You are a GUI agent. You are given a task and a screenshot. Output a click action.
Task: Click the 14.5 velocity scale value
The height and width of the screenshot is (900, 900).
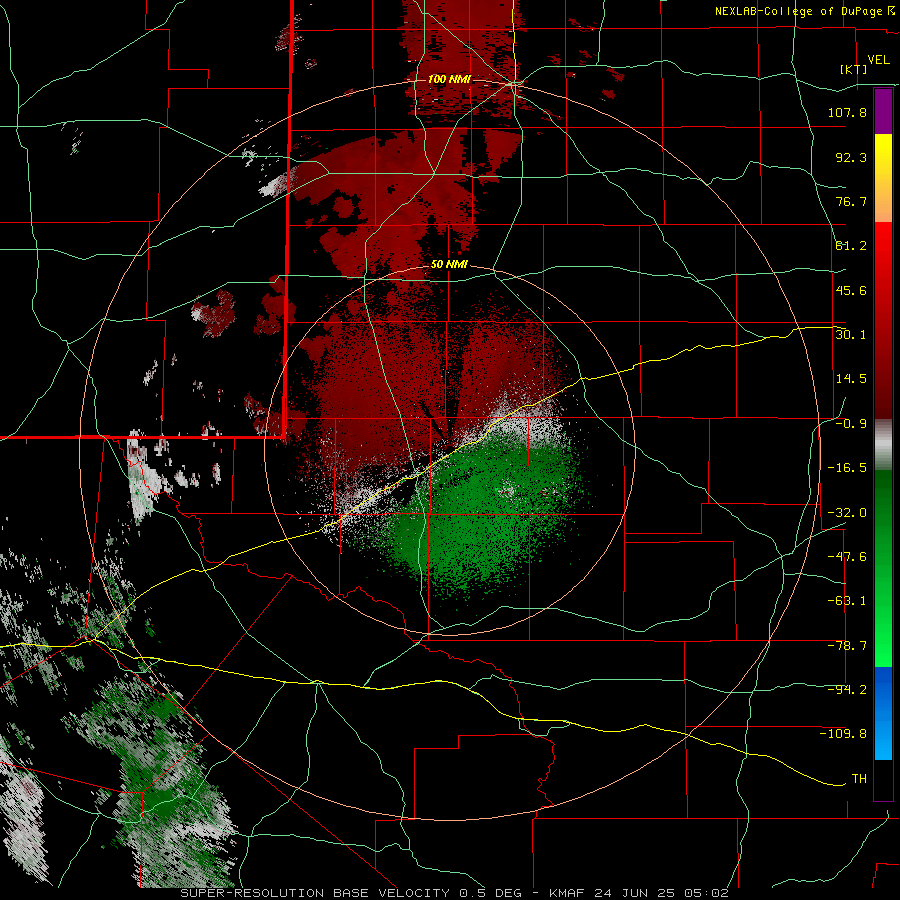pyautogui.click(x=851, y=379)
